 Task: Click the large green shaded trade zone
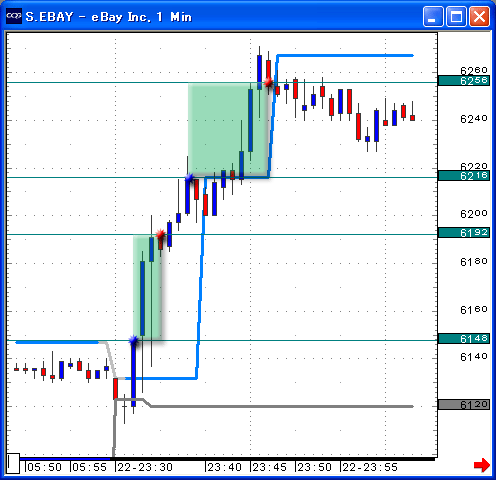[228, 130]
